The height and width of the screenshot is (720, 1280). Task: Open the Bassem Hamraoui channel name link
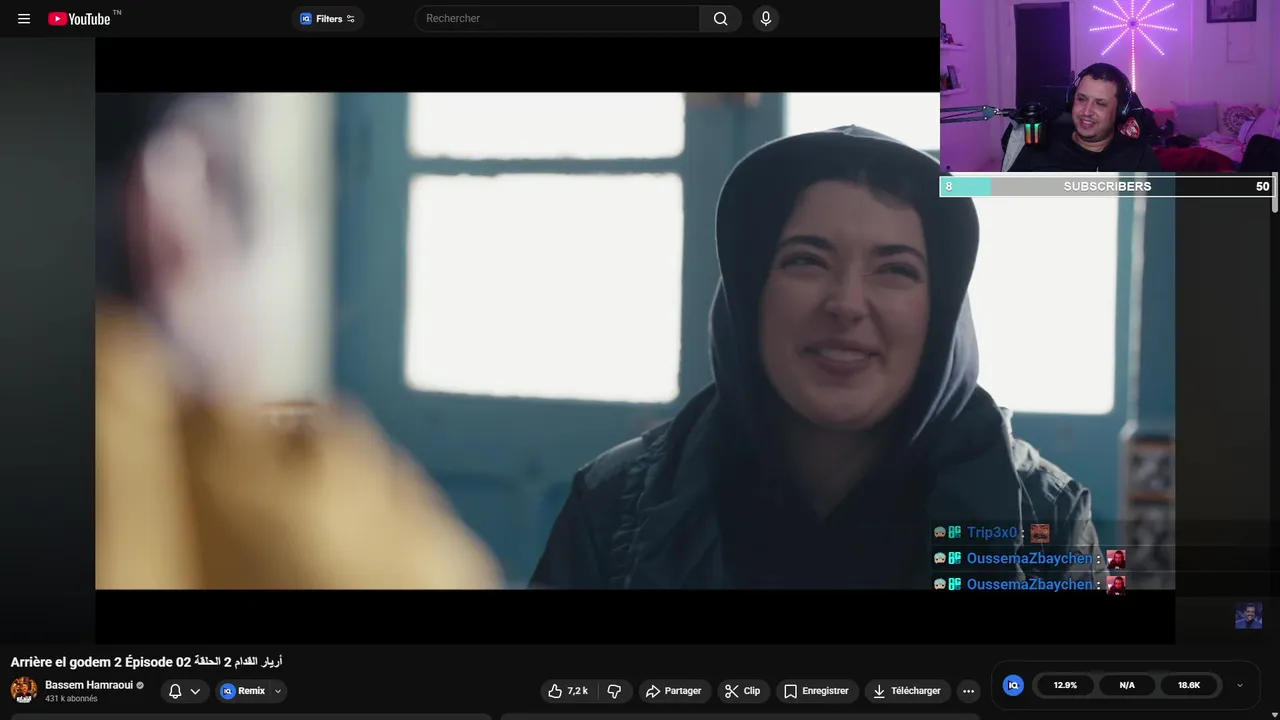point(89,685)
